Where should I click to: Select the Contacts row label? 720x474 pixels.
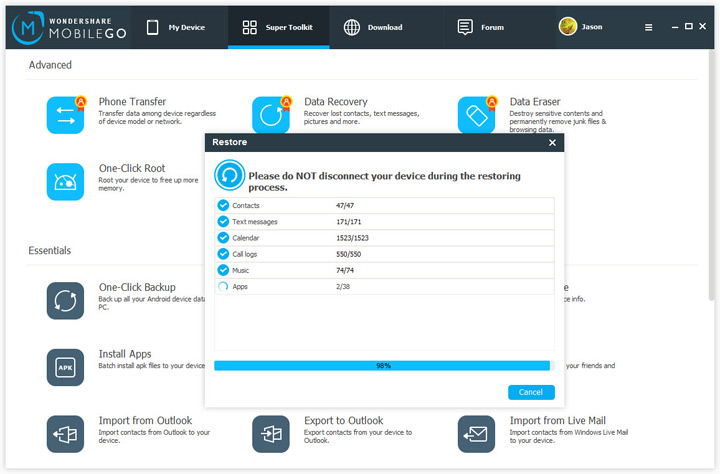point(246,205)
